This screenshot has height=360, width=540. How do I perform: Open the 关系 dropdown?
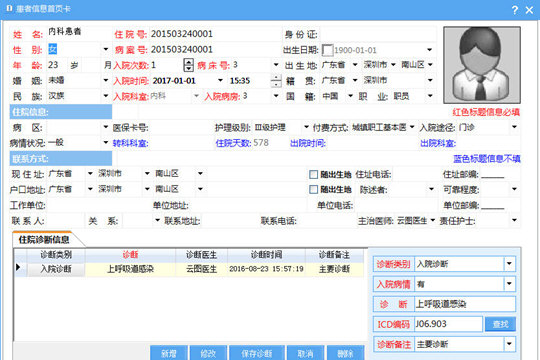coord(157,220)
